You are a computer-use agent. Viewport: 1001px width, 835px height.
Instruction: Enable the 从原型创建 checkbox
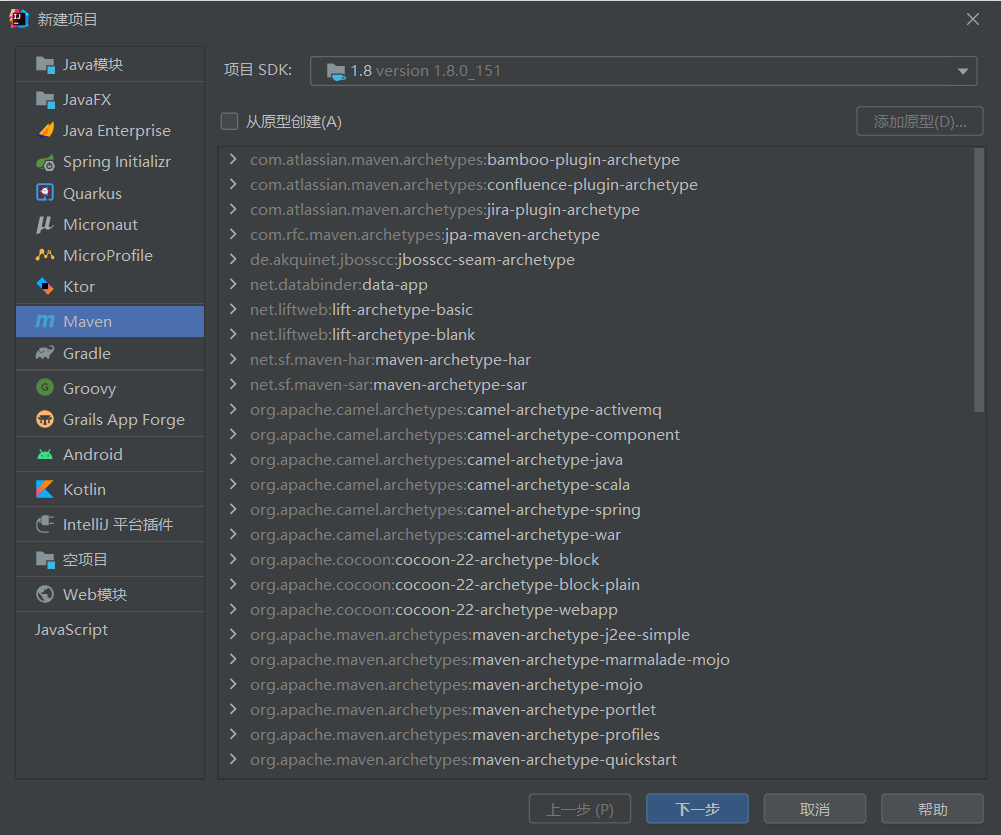click(x=230, y=122)
